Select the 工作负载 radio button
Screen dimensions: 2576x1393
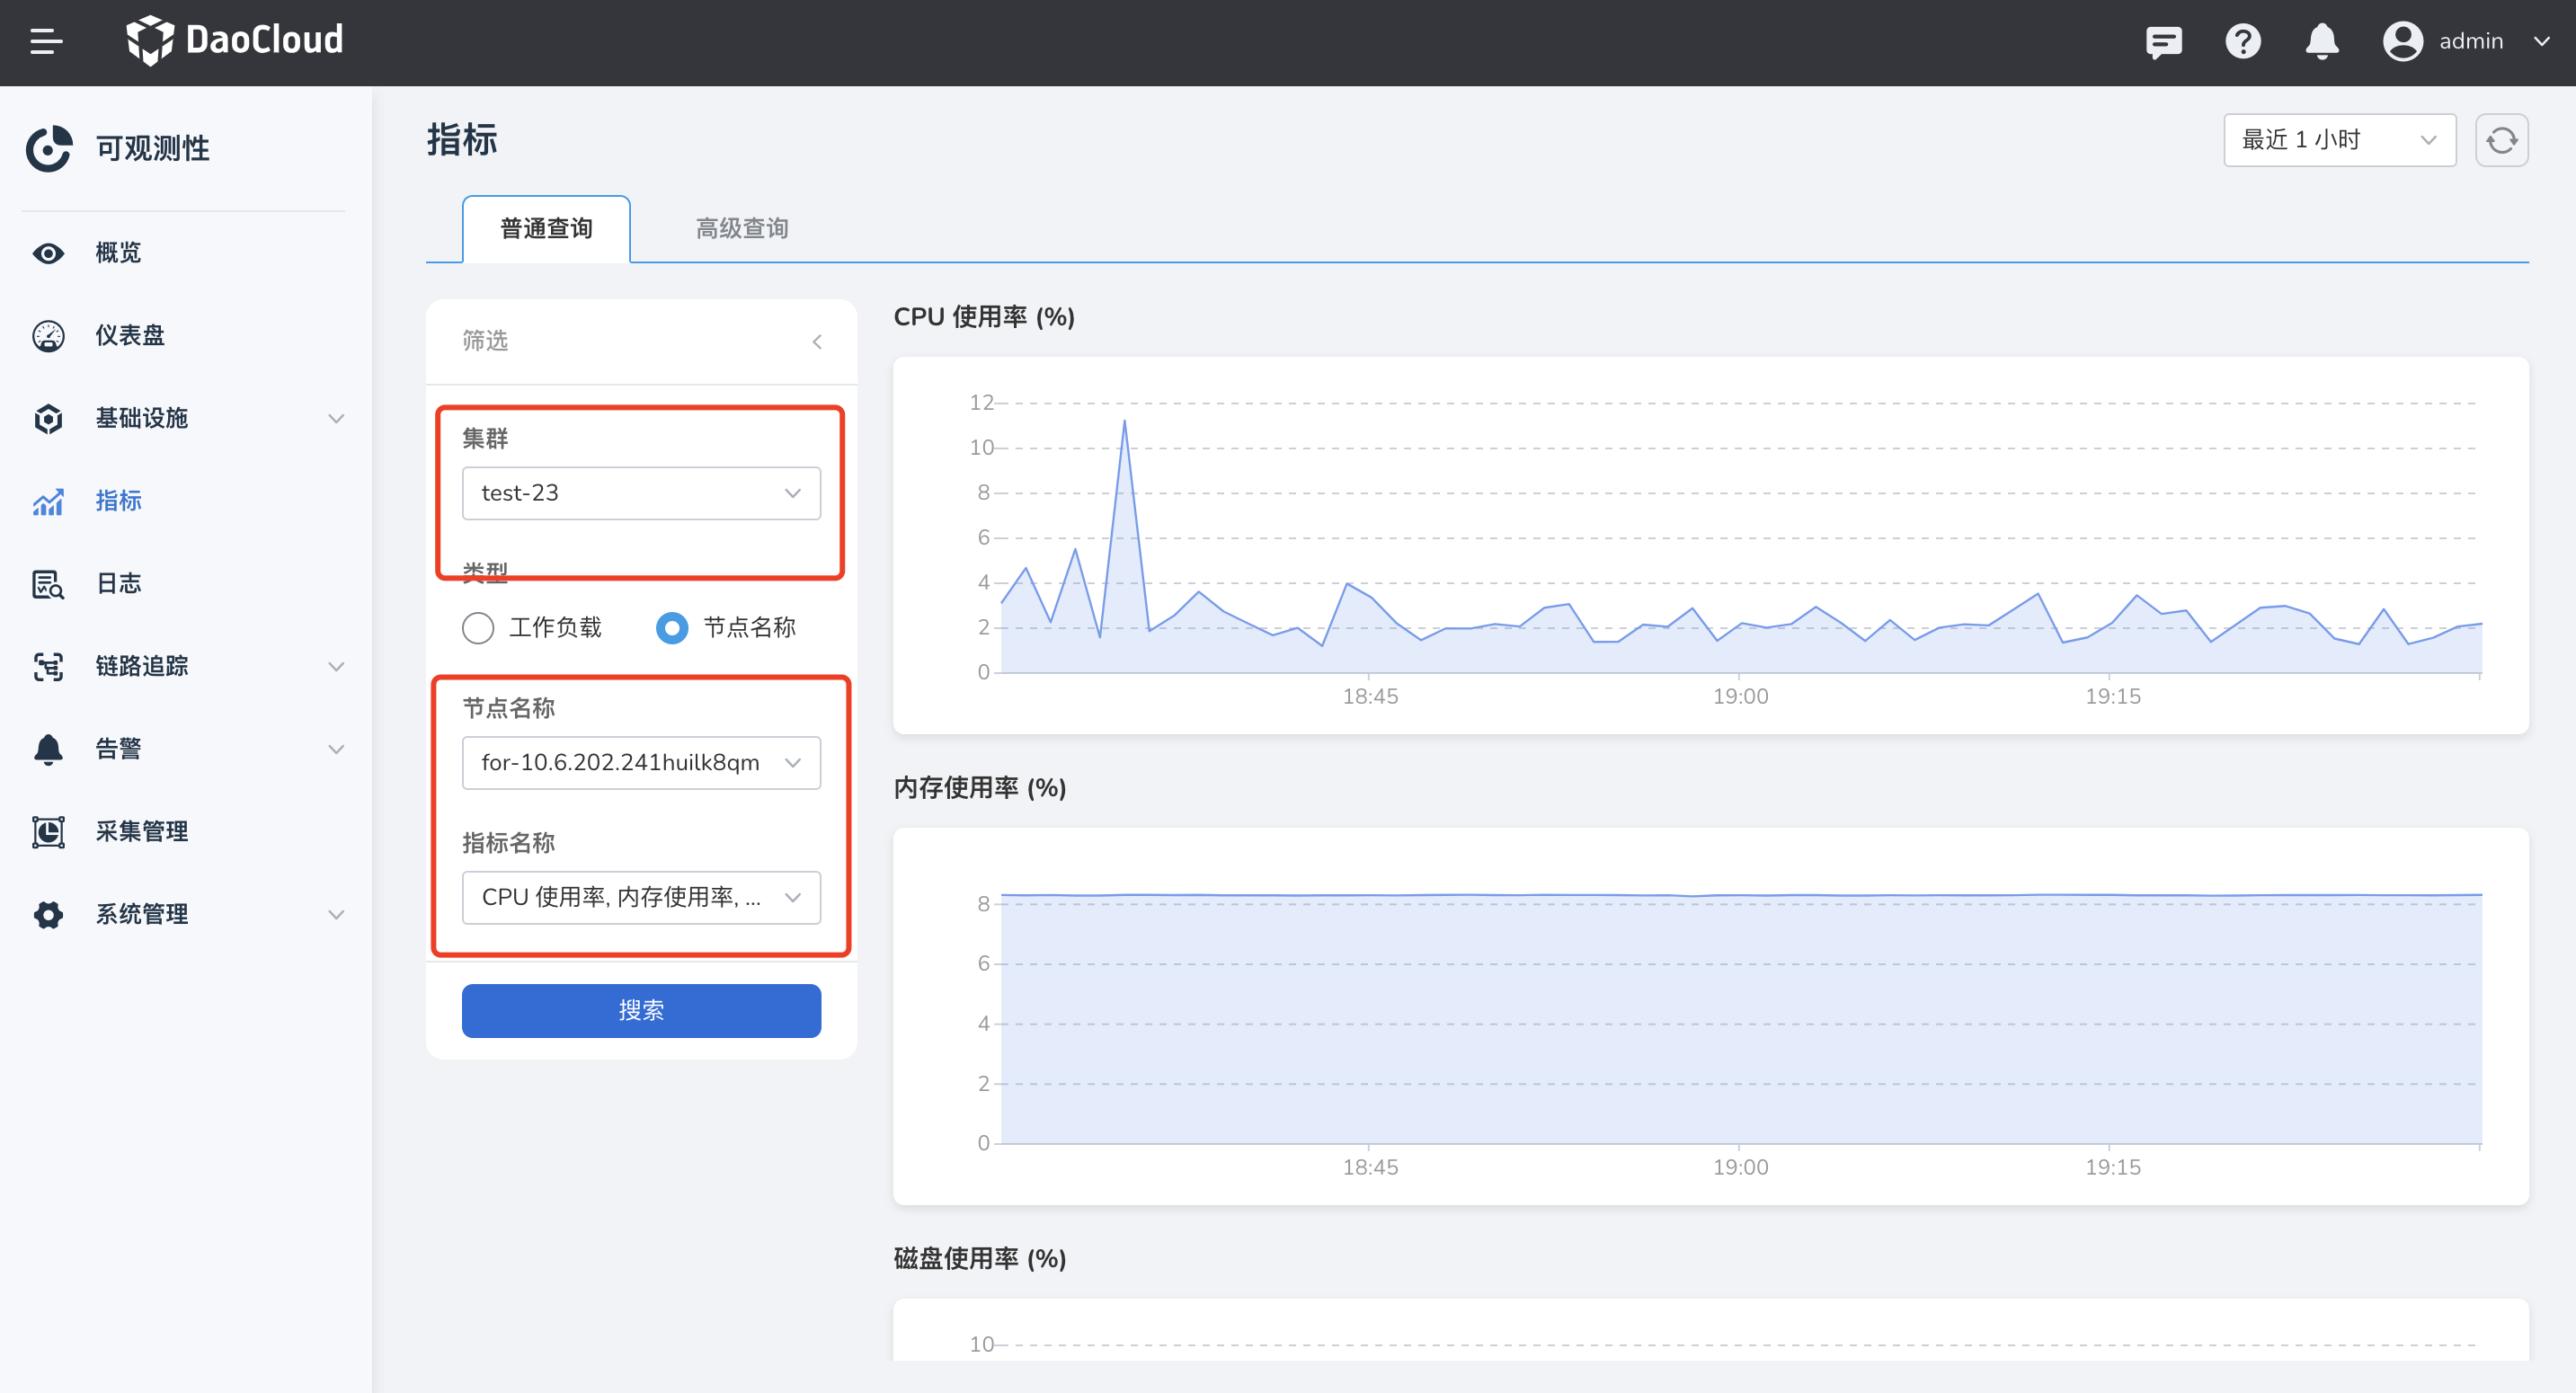pos(478,628)
